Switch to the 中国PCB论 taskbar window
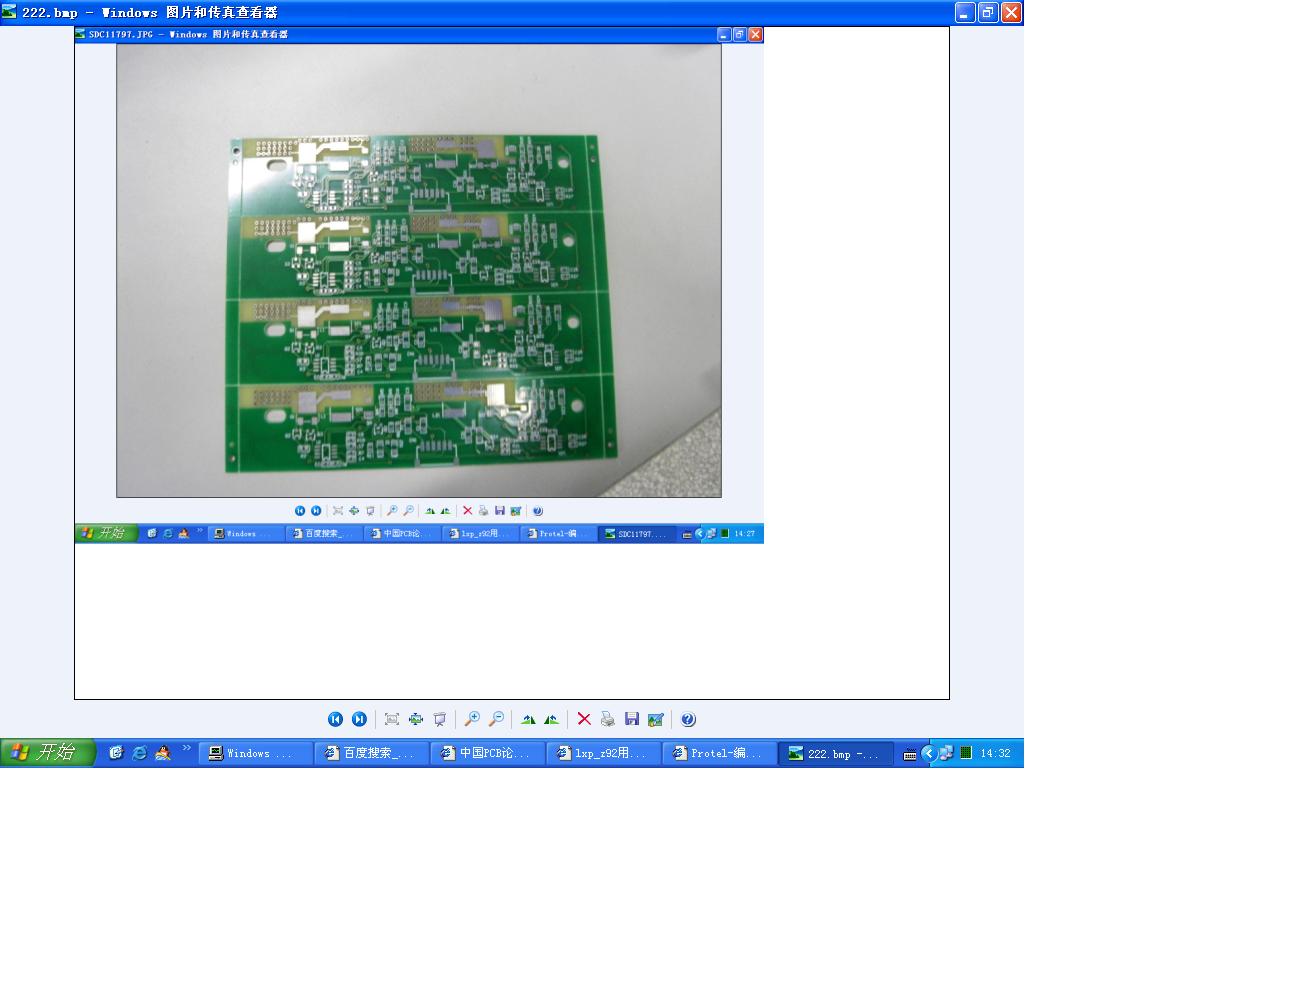Viewport: 1300px width, 1000px height. (x=488, y=753)
